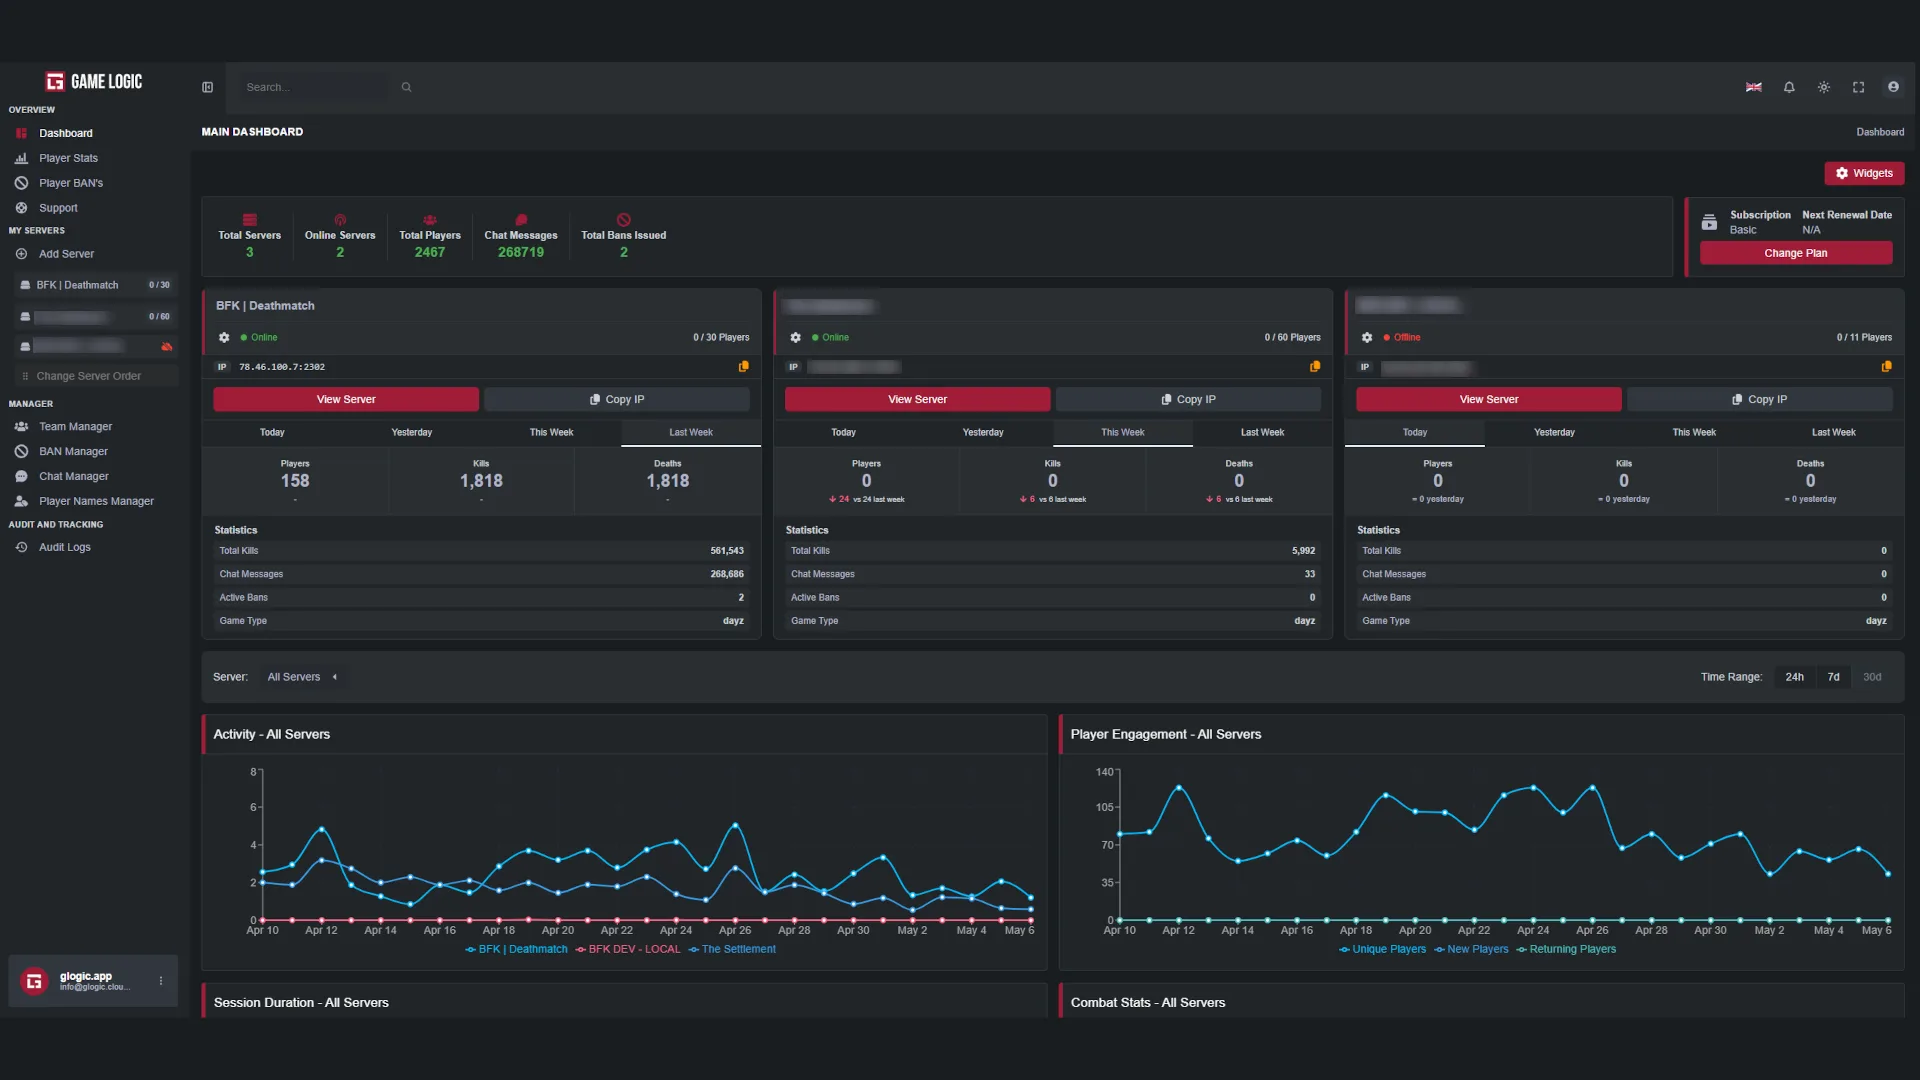The height and width of the screenshot is (1080, 1920).
Task: Focus the Search input field
Action: [315, 87]
